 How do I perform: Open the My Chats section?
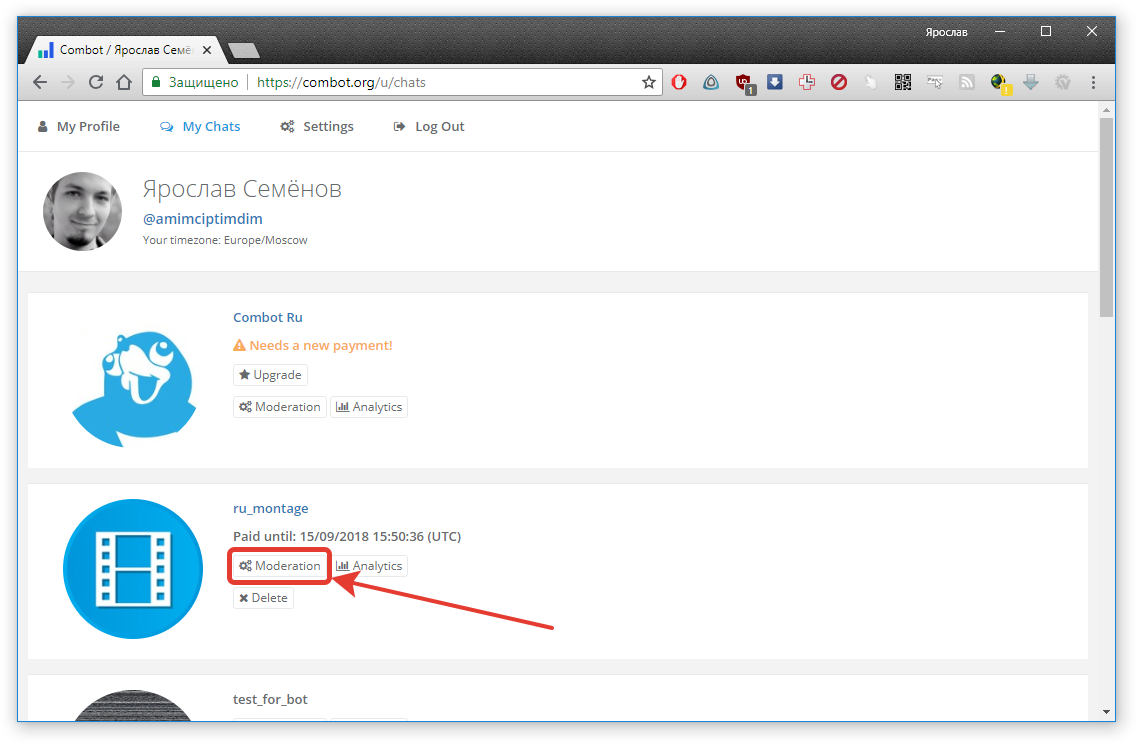(200, 126)
